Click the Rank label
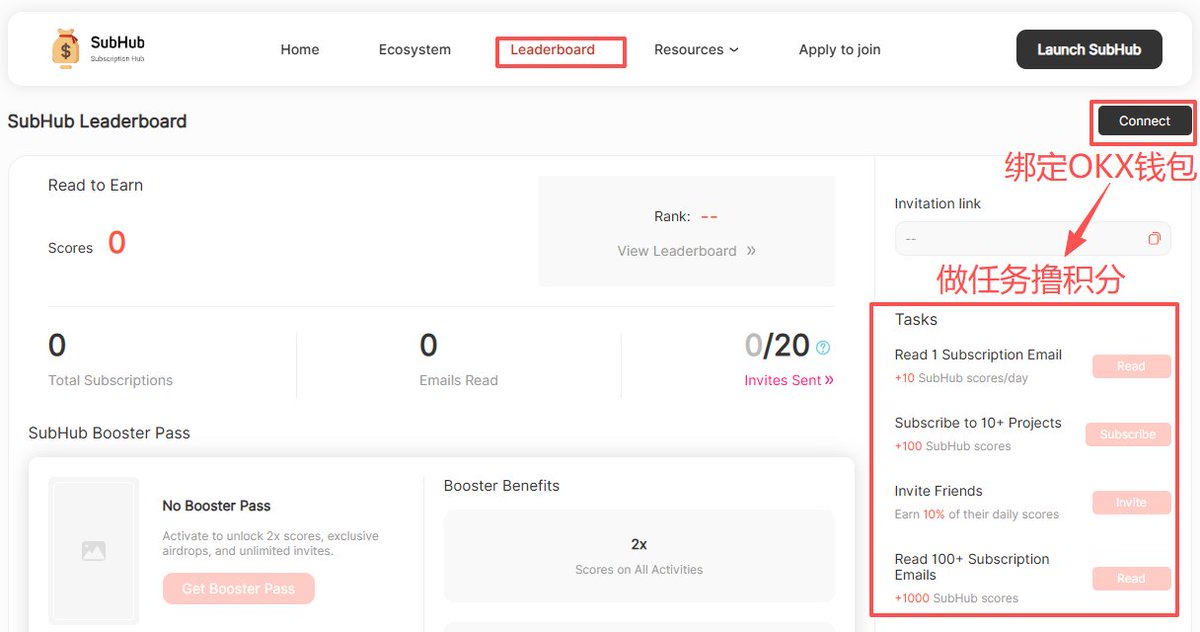 tap(672, 216)
